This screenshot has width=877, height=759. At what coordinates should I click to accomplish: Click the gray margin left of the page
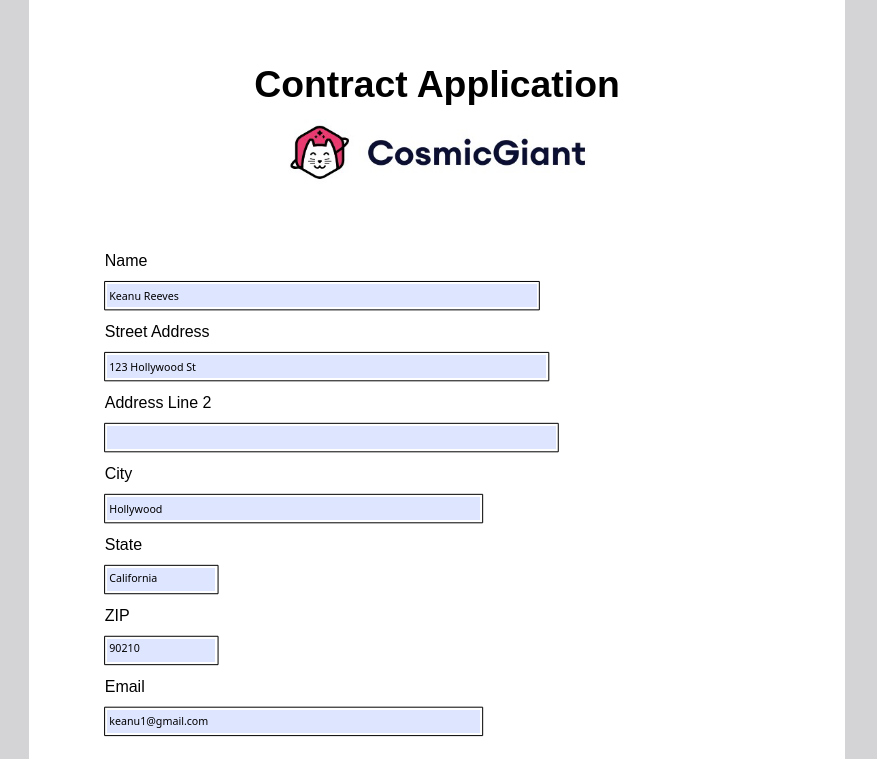click(x=14, y=379)
